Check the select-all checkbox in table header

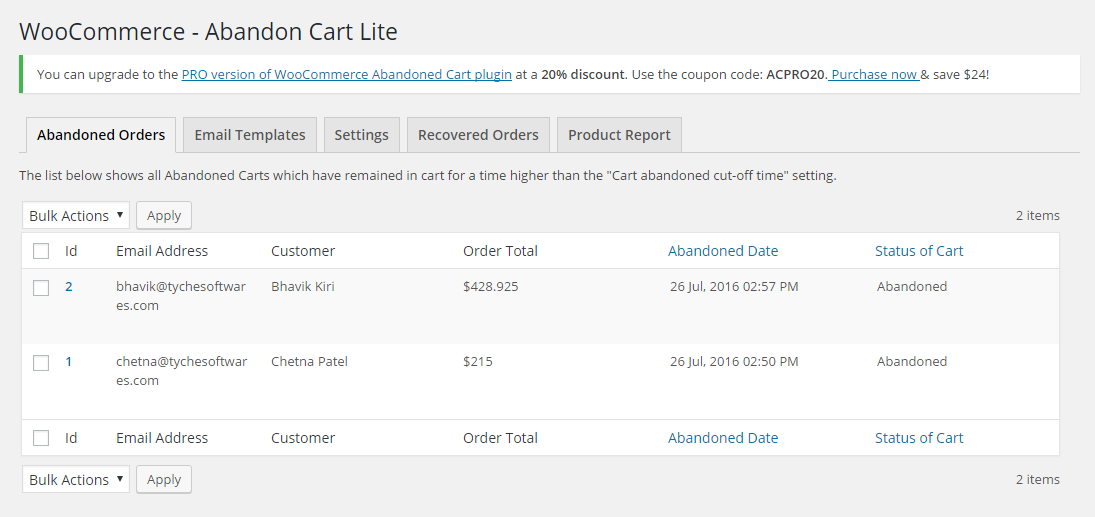41,251
